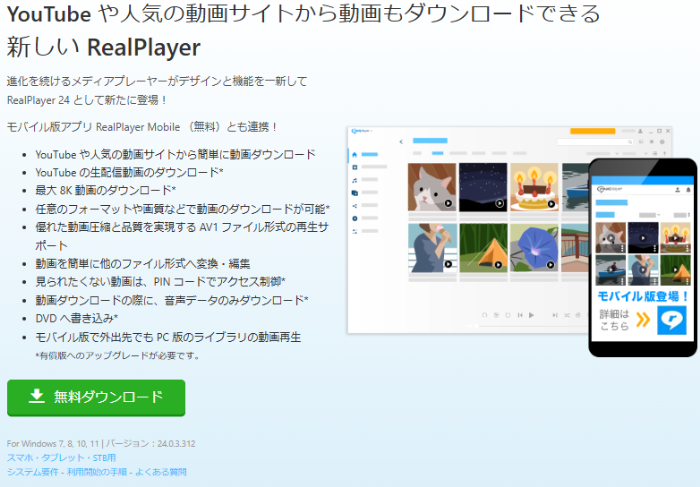Click the text *有償版へのアップグレードが必要です。
Viewport: 700px width, 487px height.
tap(118, 356)
